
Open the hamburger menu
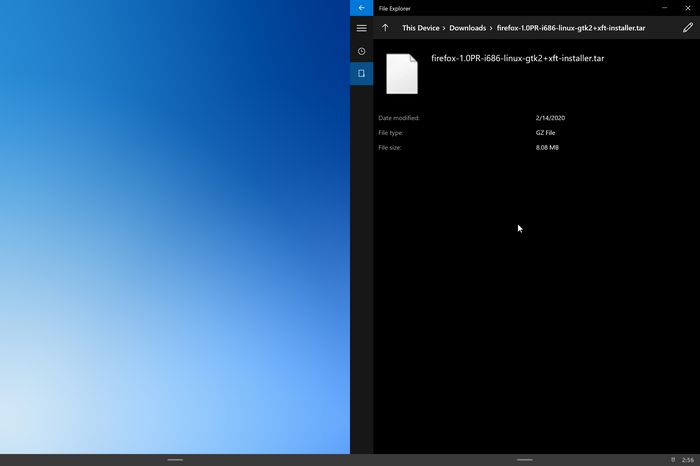click(x=362, y=28)
